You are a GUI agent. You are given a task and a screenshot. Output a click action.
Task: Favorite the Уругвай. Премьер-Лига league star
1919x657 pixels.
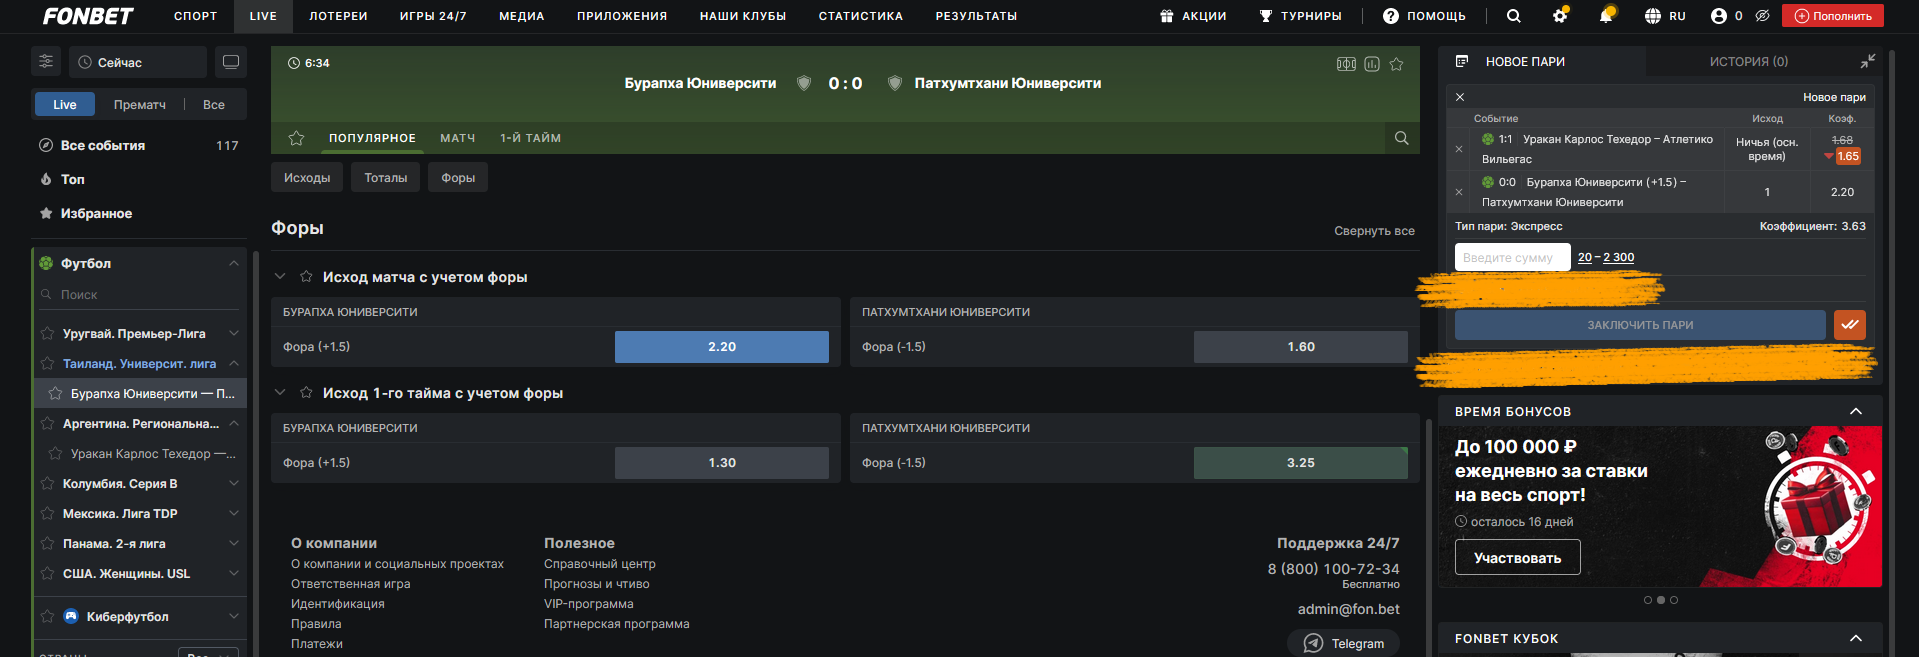coord(47,333)
